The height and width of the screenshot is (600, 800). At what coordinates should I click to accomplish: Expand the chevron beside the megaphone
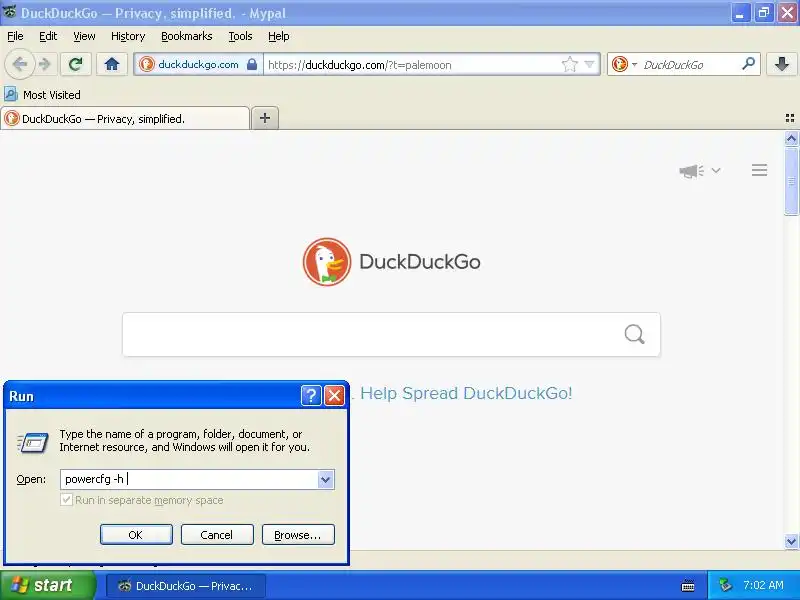716,170
